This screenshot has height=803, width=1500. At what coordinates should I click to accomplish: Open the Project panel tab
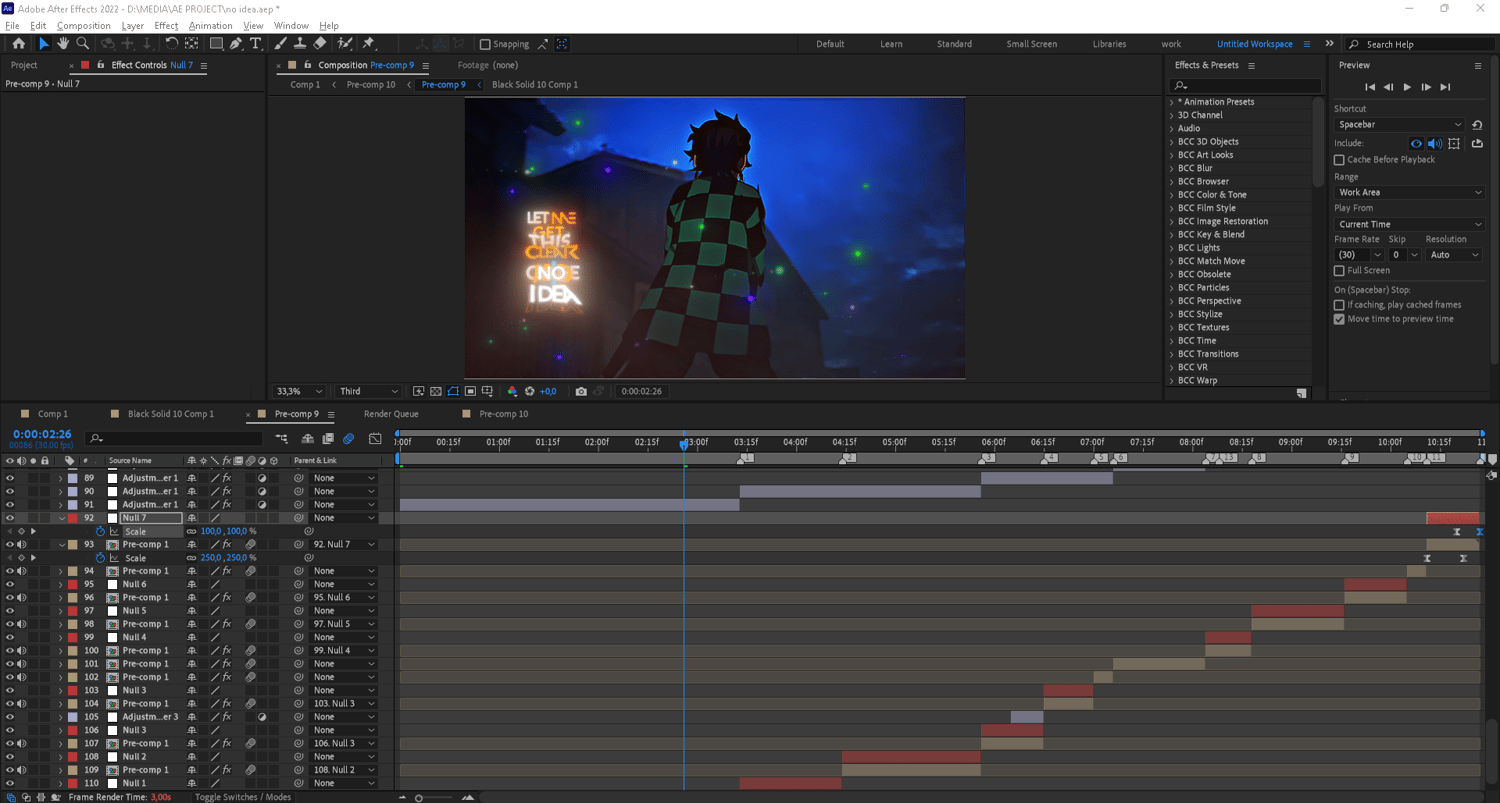tap(24, 65)
